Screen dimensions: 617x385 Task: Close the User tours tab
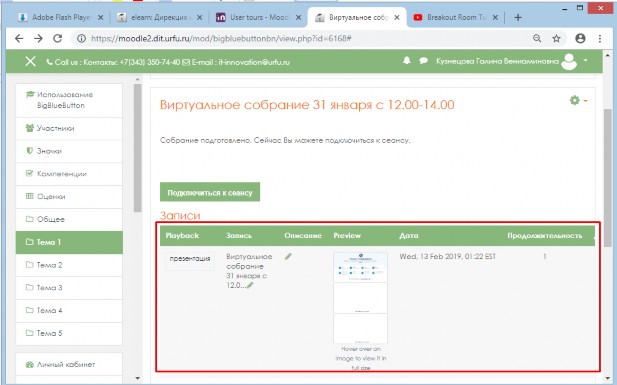298,17
